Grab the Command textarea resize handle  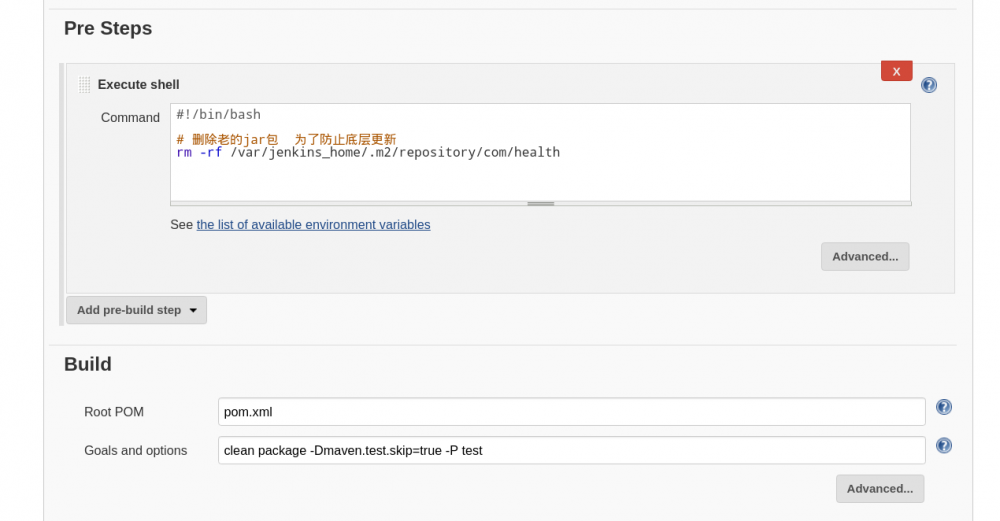[x=540, y=203]
